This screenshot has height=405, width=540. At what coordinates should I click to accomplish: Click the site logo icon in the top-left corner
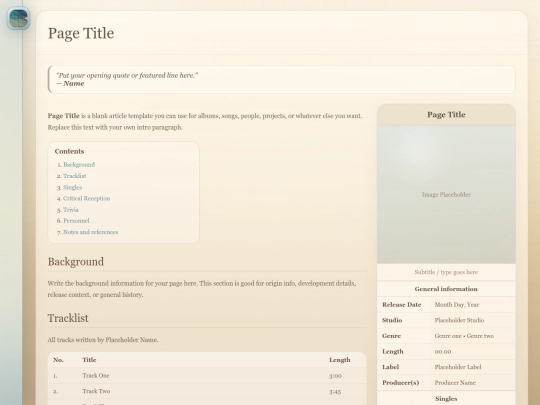click(x=19, y=19)
